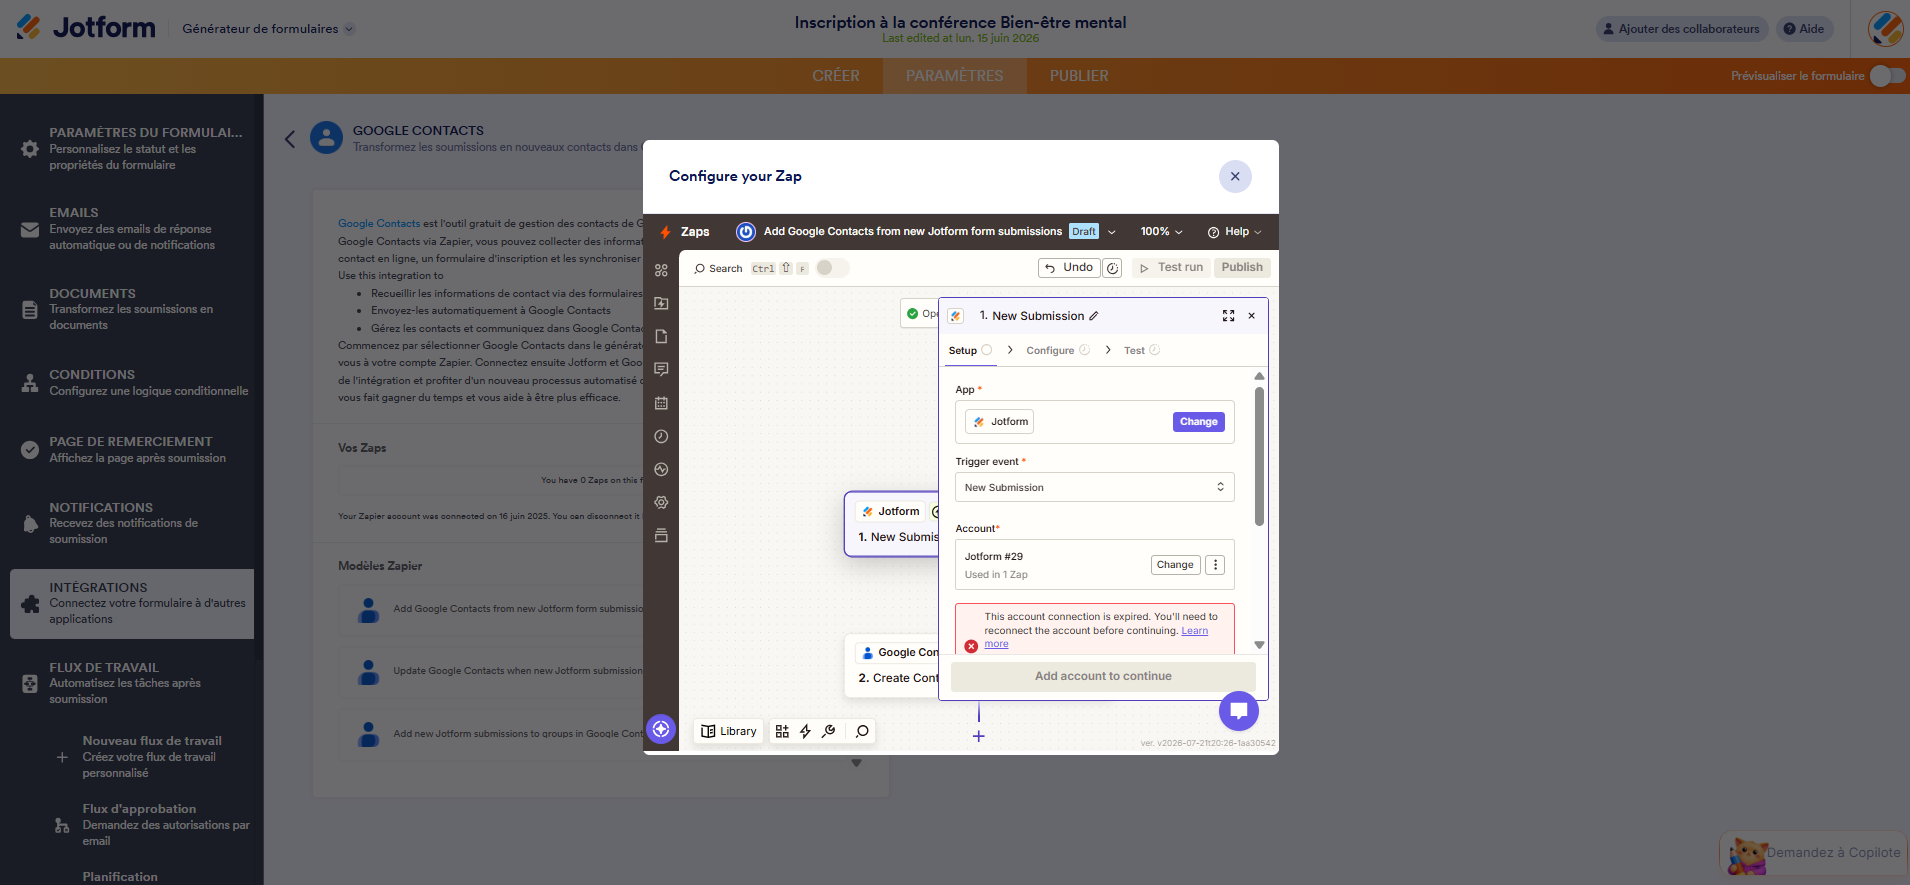Open Documents in the sidebar

tap(132, 309)
